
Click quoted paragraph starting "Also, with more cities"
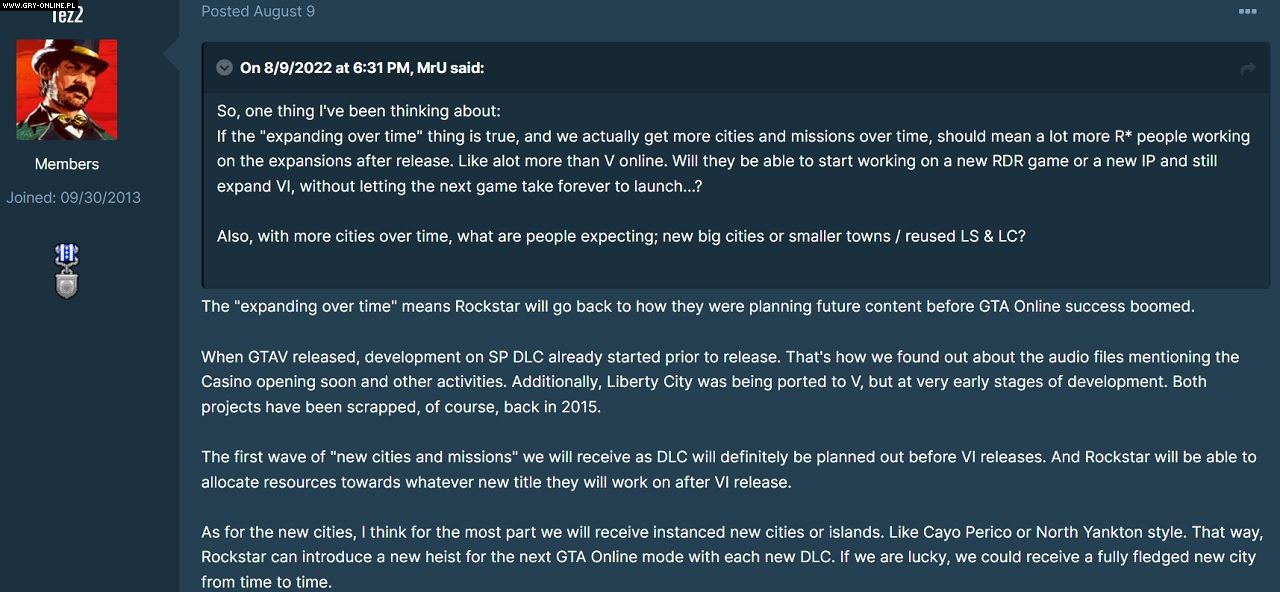click(620, 237)
